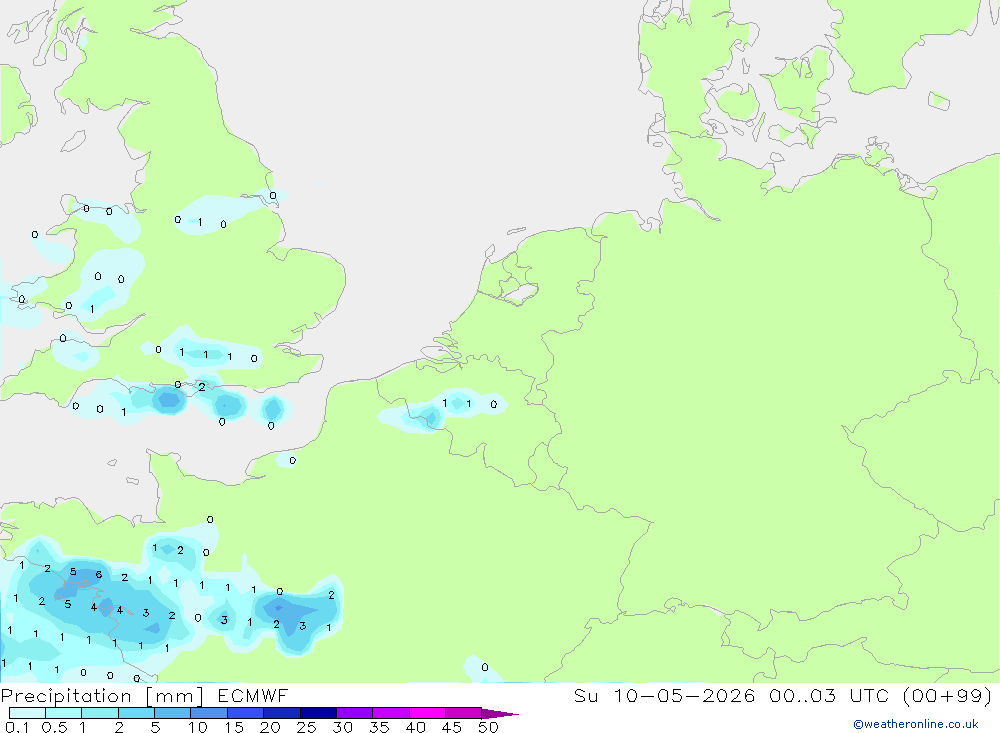Pick the 2–5 mm legend swatch
The height and width of the screenshot is (733, 1000).
click(x=136, y=713)
